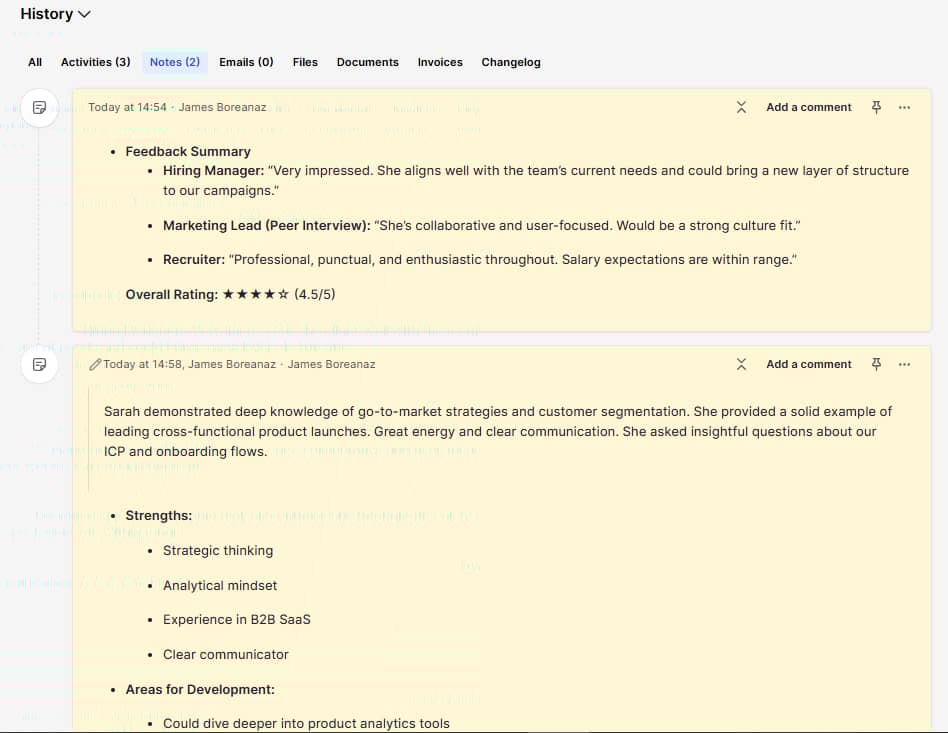Click the note icon beside the first note
Screen dimensions: 948x733
click(x=39, y=108)
